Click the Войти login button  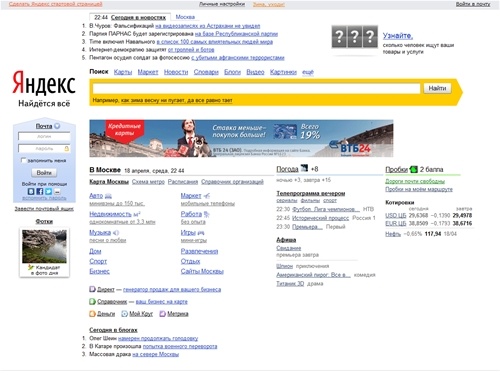pos(44,173)
